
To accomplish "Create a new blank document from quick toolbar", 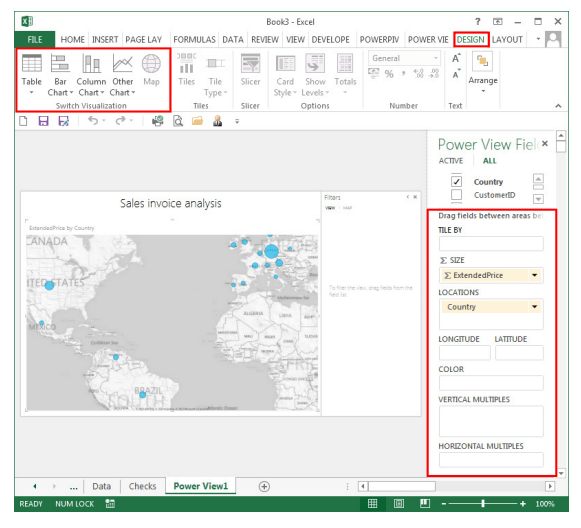I will click(x=23, y=121).
